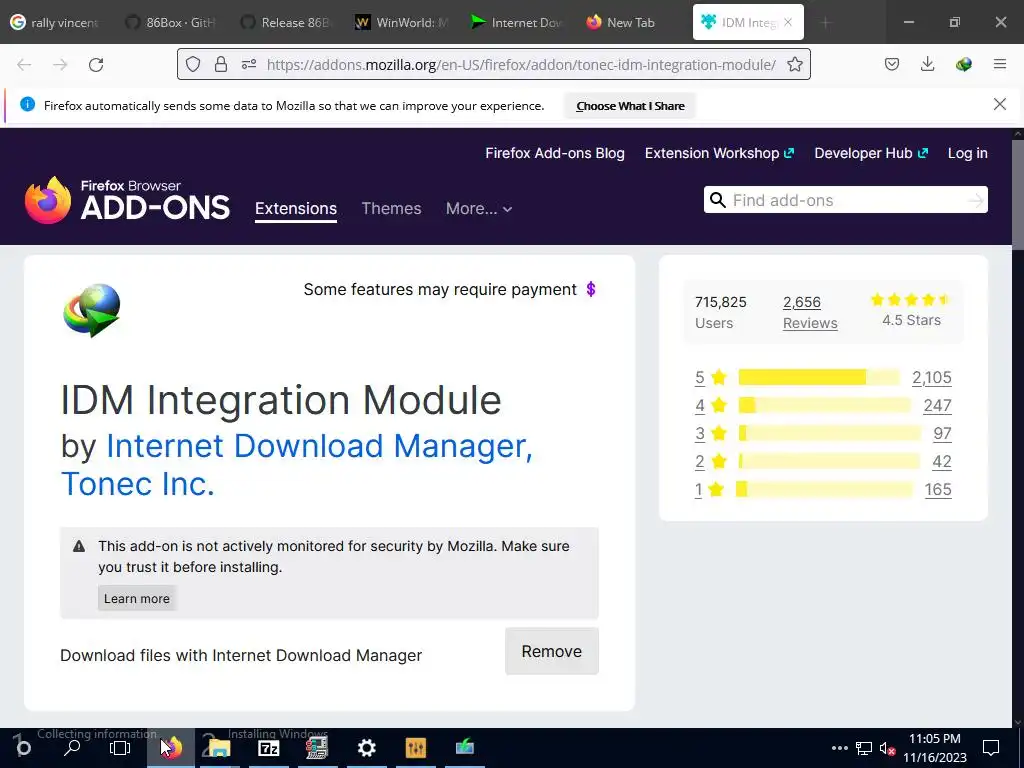Viewport: 1024px width, 768px height.
Task: Open a new browser tab
Action: pyautogui.click(x=825, y=23)
